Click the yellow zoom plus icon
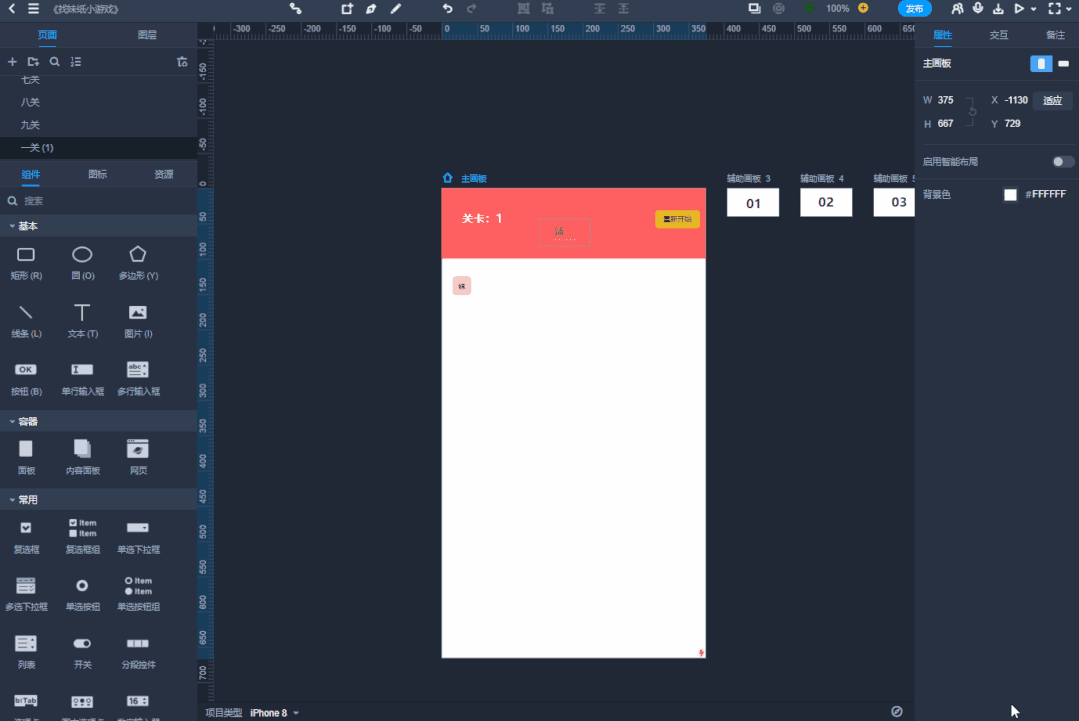 pyautogui.click(x=863, y=8)
